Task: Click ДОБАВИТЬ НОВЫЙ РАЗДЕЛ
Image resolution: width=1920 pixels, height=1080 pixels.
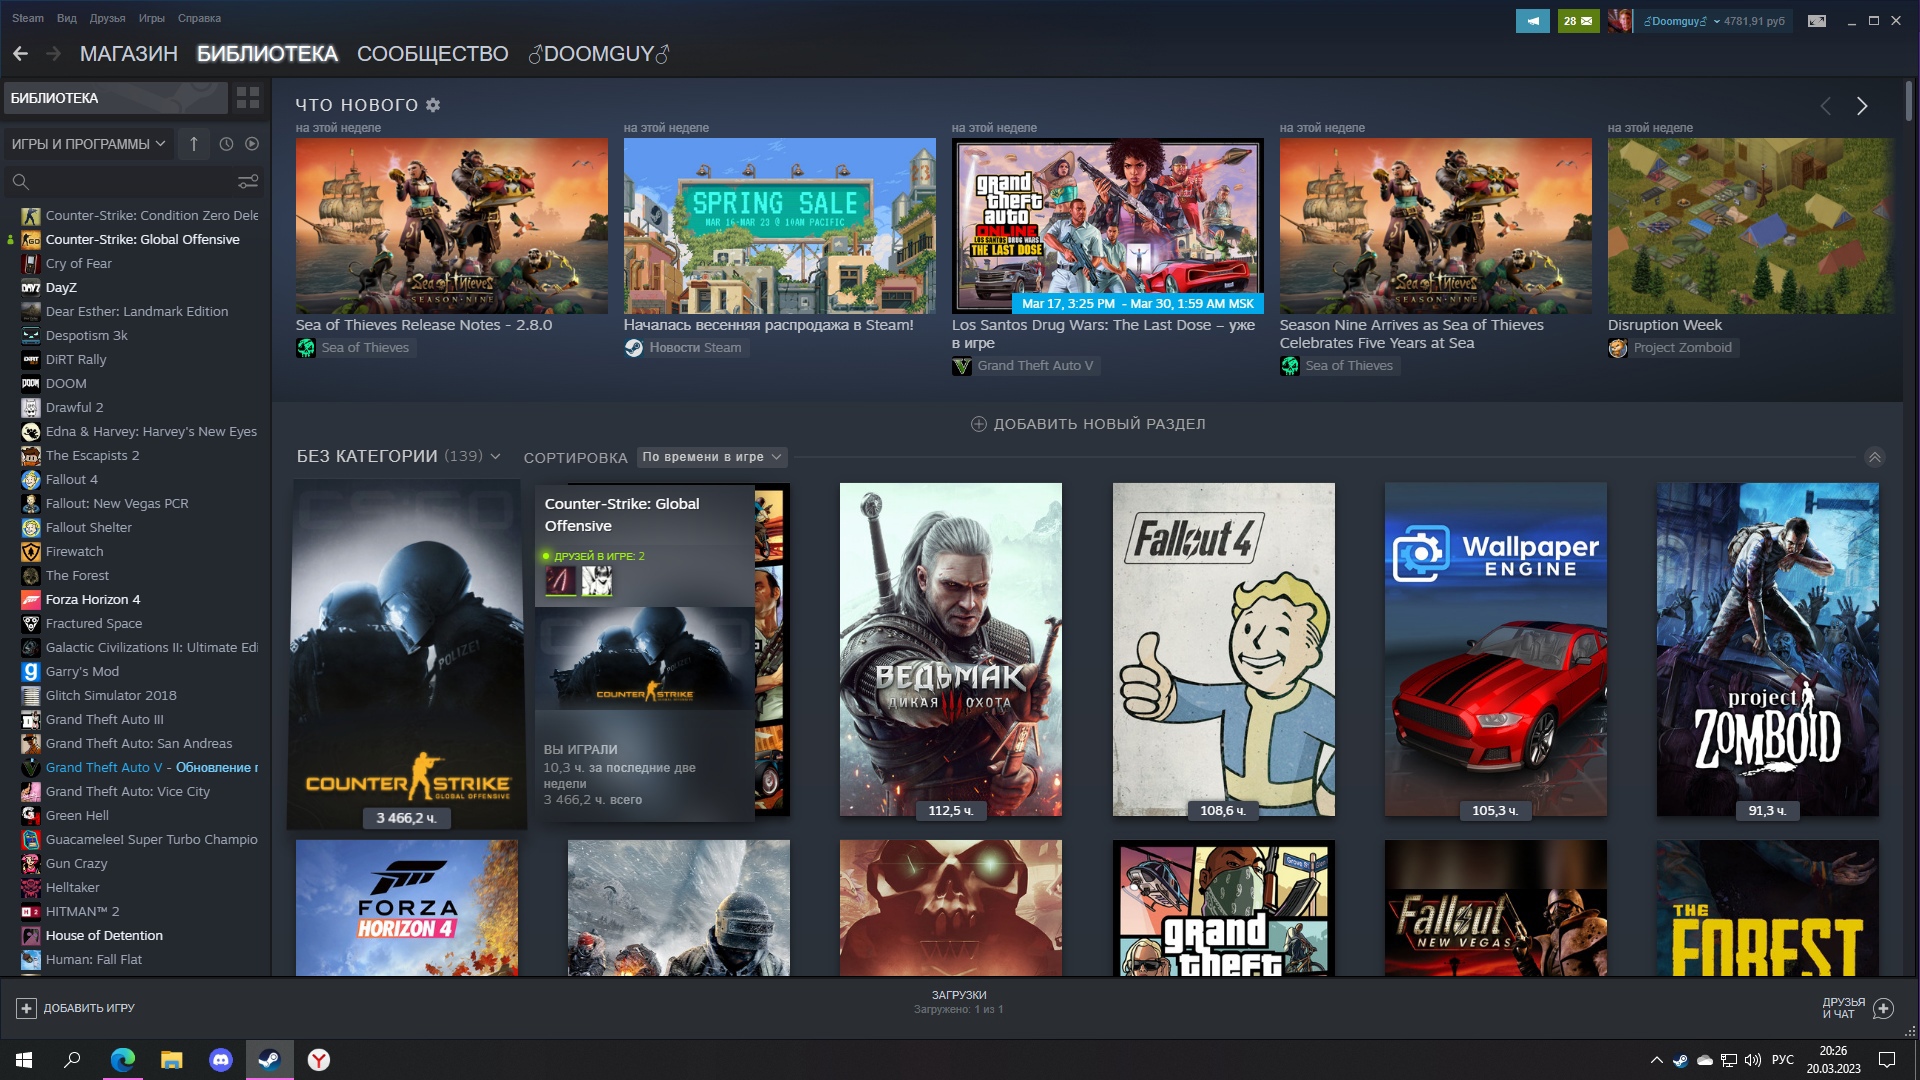Action: [1088, 424]
